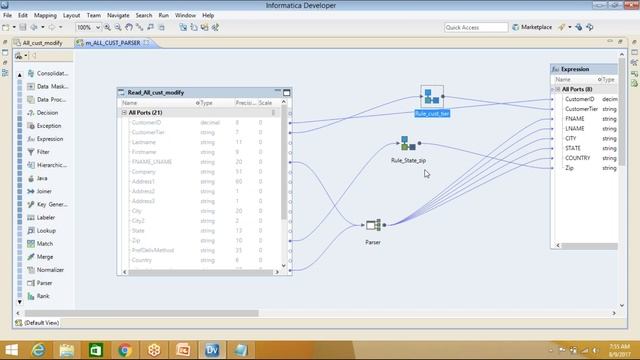Open Internet Explorer from taskbar
640x360 pixels.
pos(39,350)
